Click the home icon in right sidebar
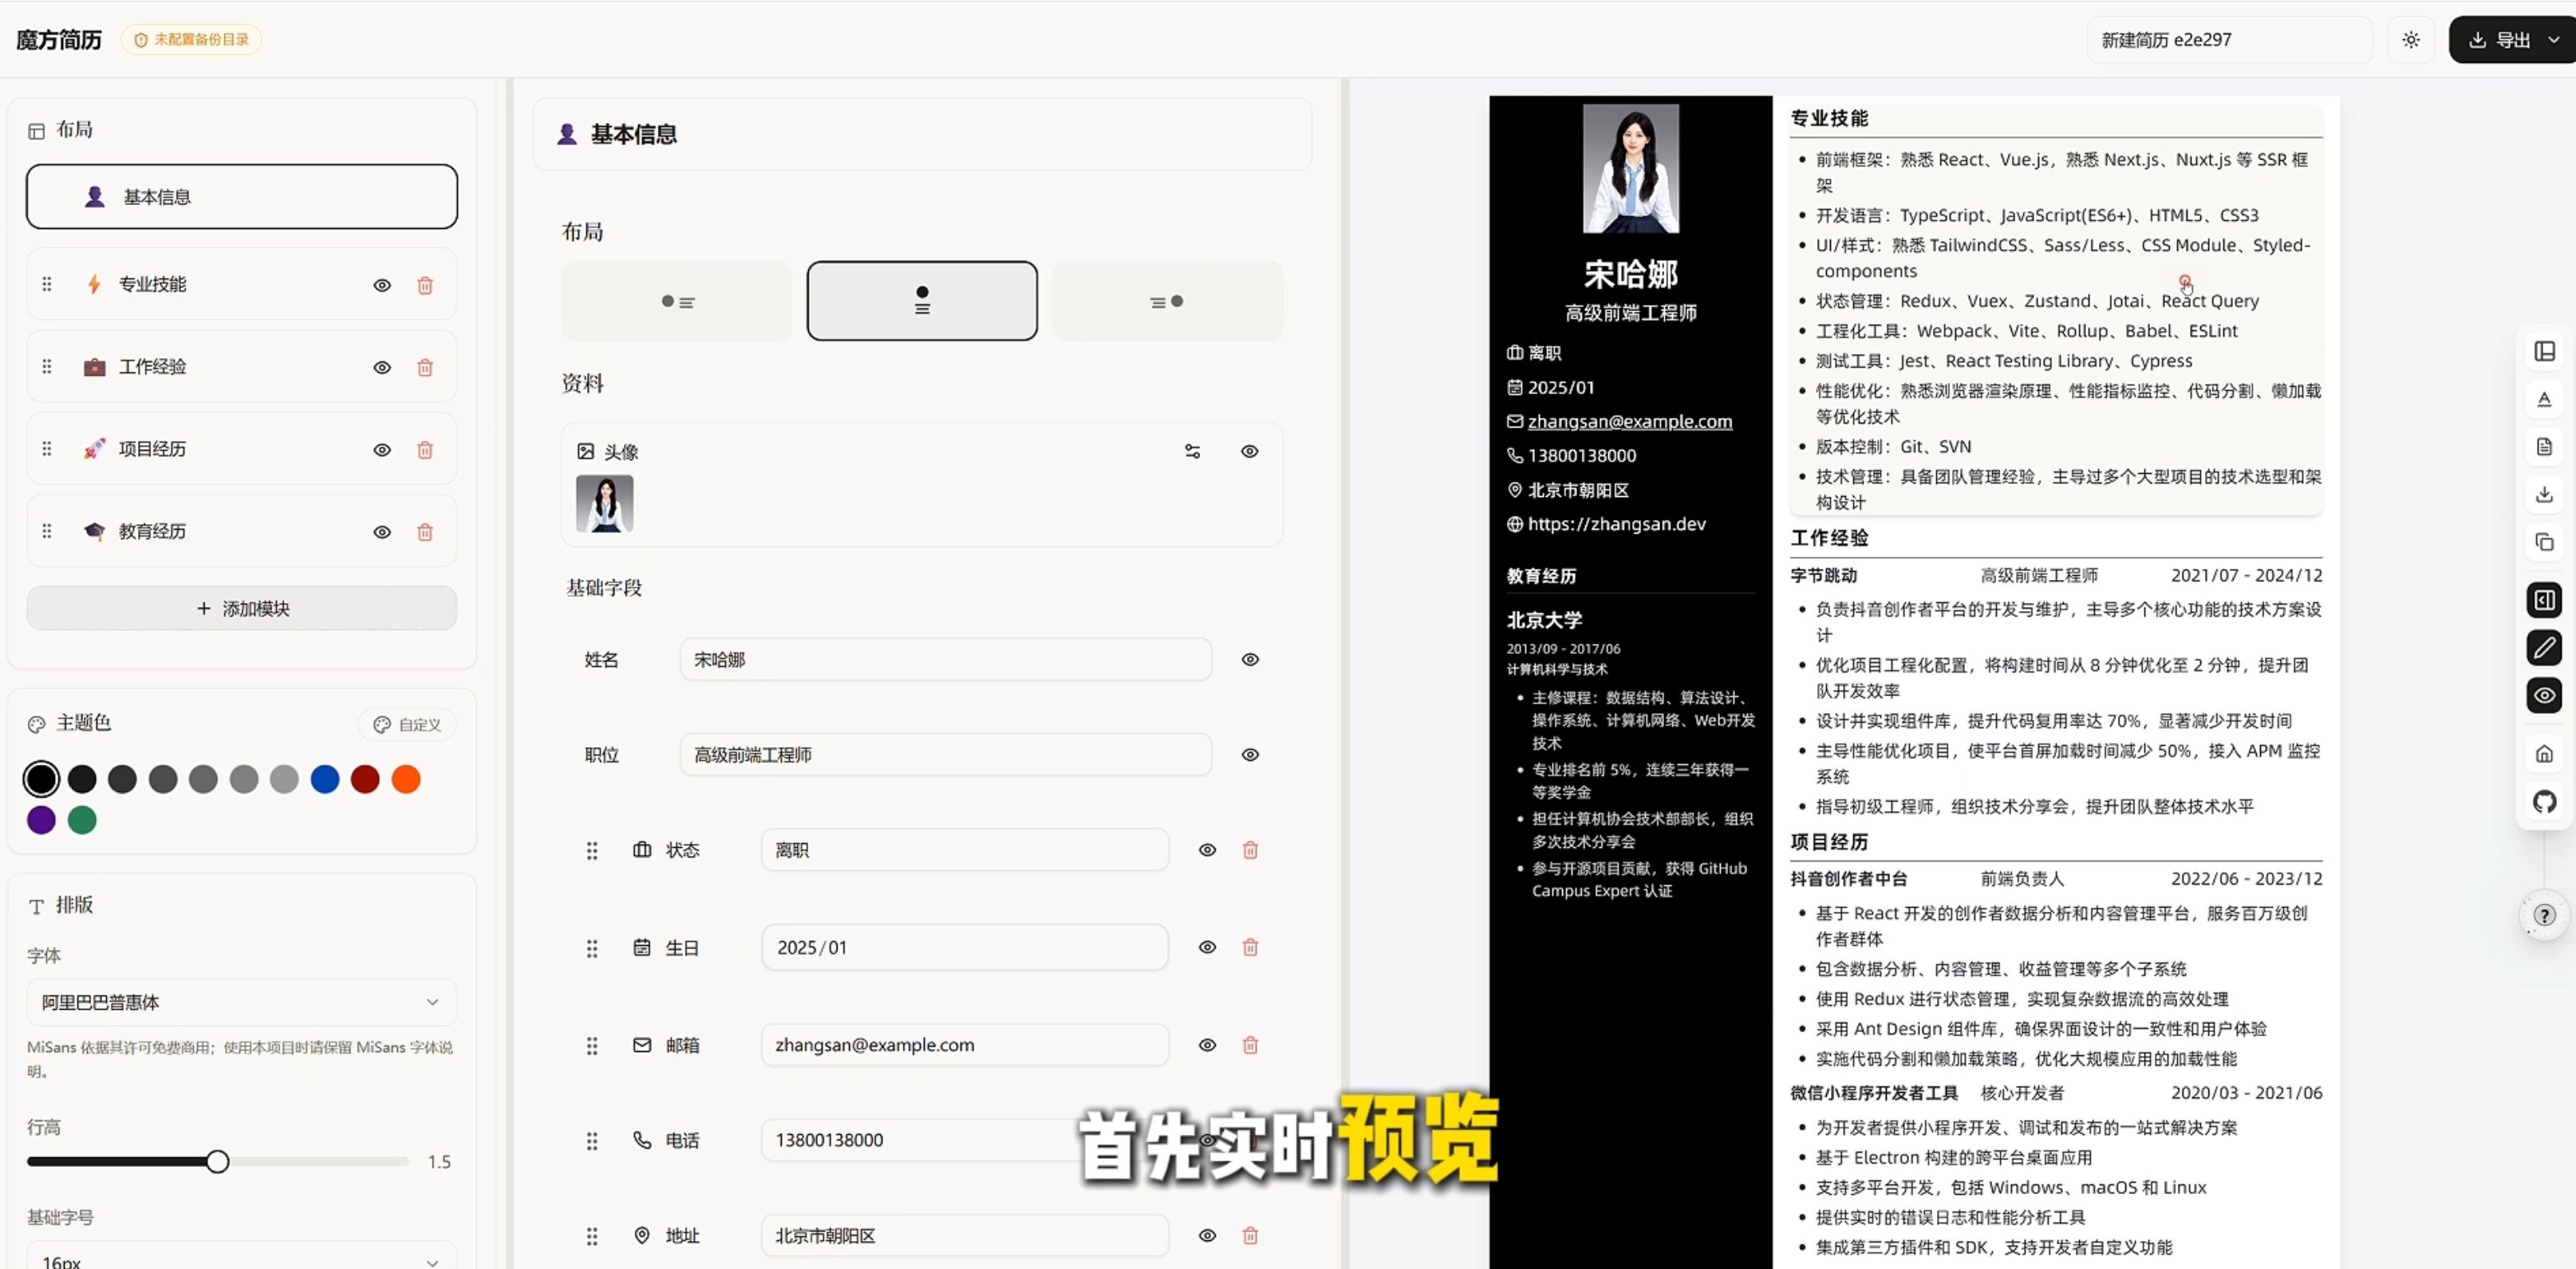Viewport: 2576px width, 1269px height. pos(2544,754)
